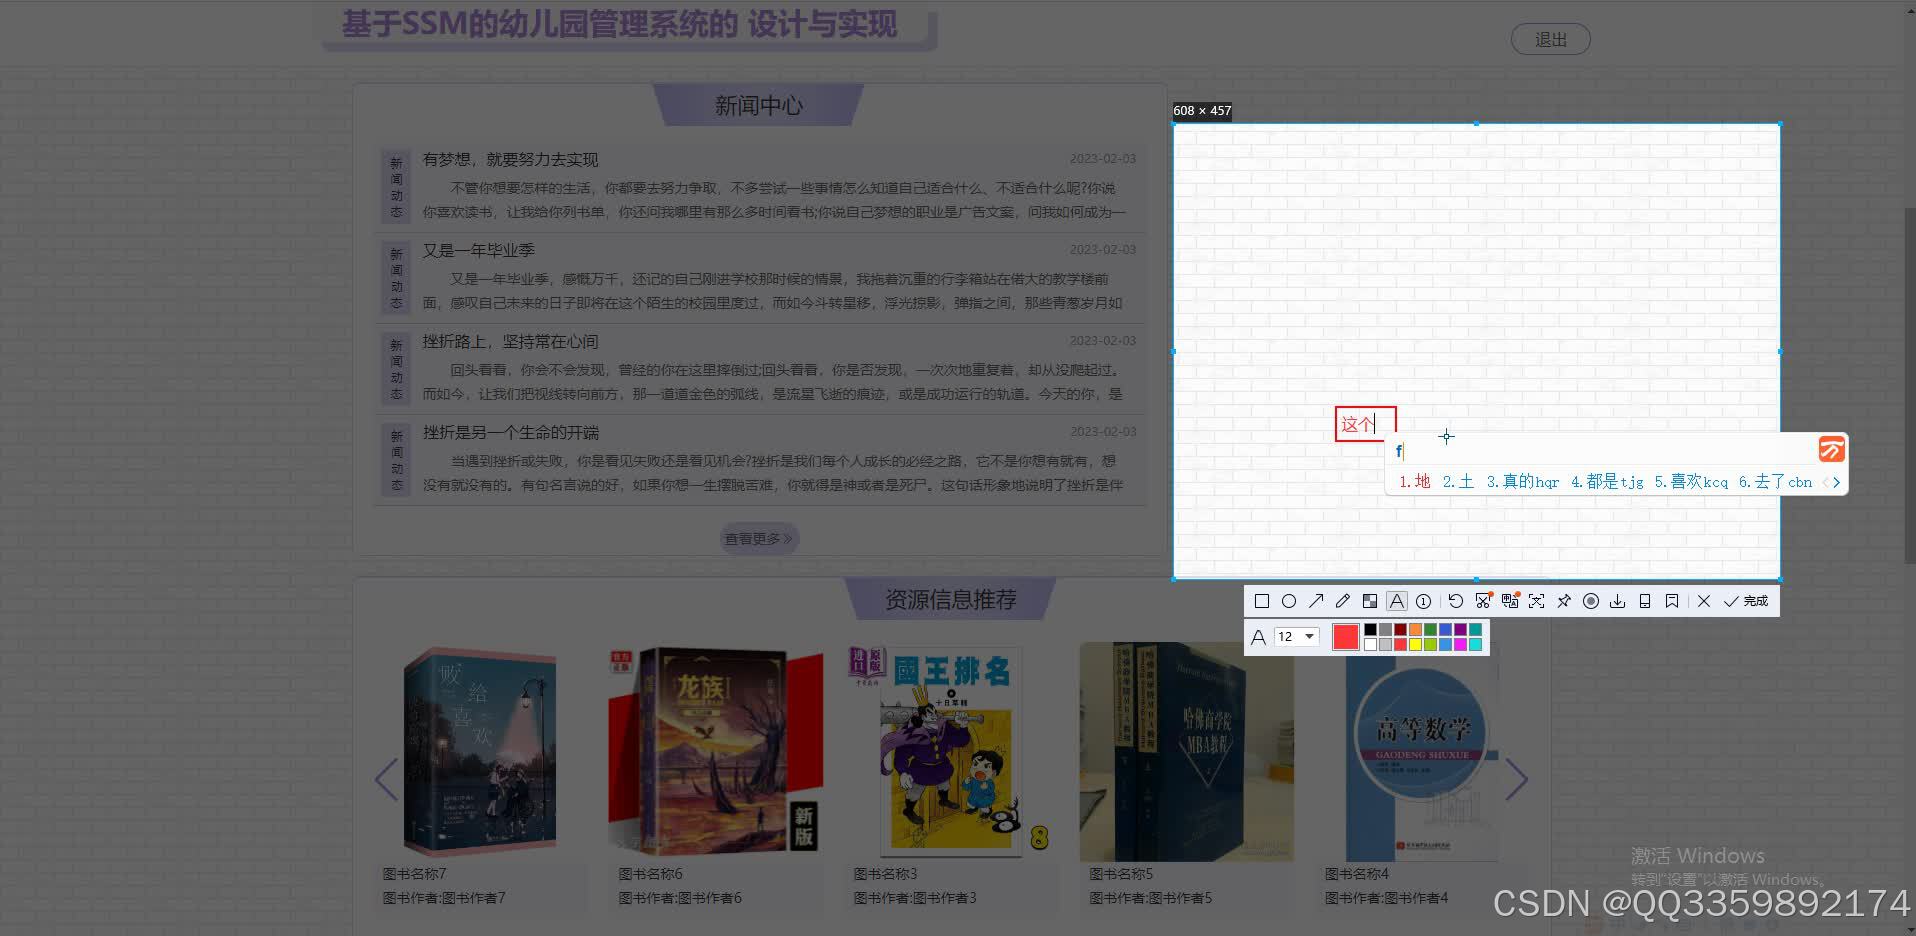Select the mosaic blur tool
Image resolution: width=1916 pixels, height=936 pixels.
click(1370, 601)
